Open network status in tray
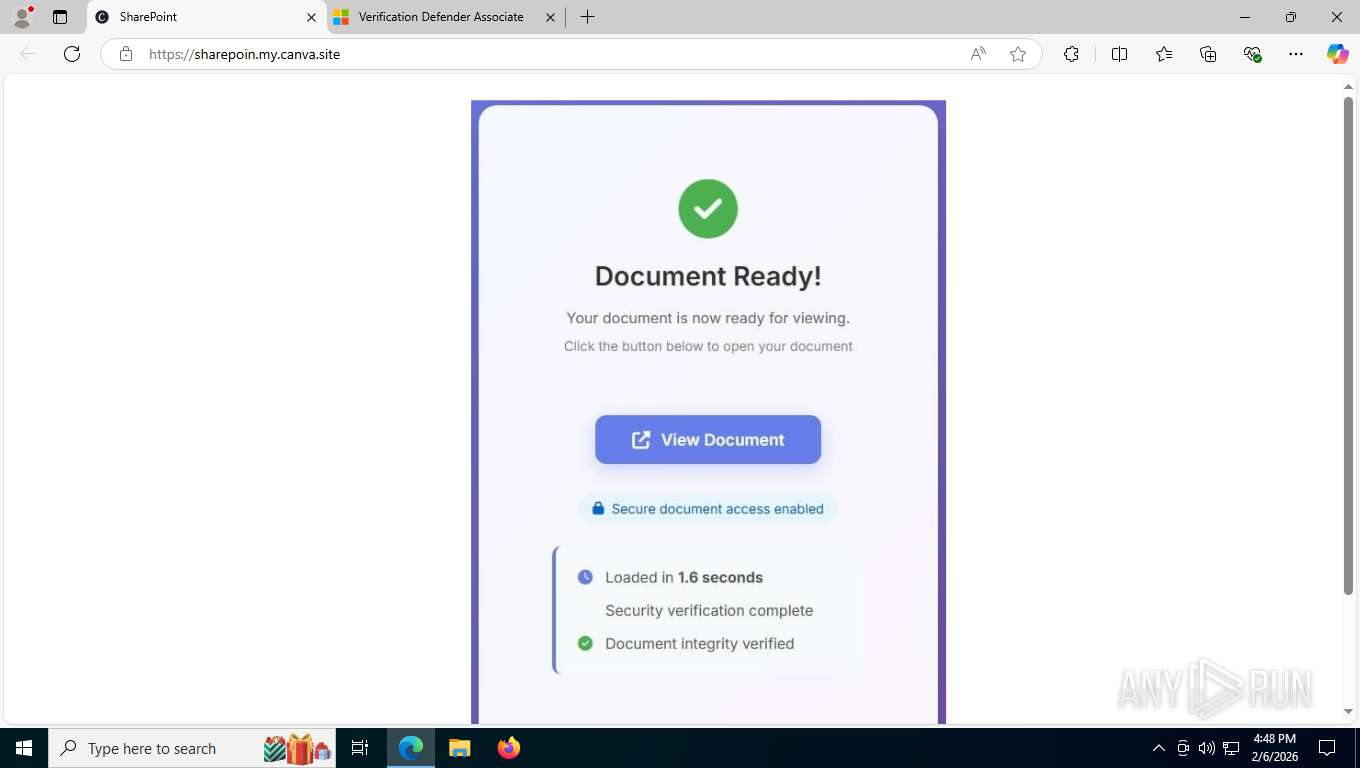Image resolution: width=1360 pixels, height=768 pixels. point(1231,748)
